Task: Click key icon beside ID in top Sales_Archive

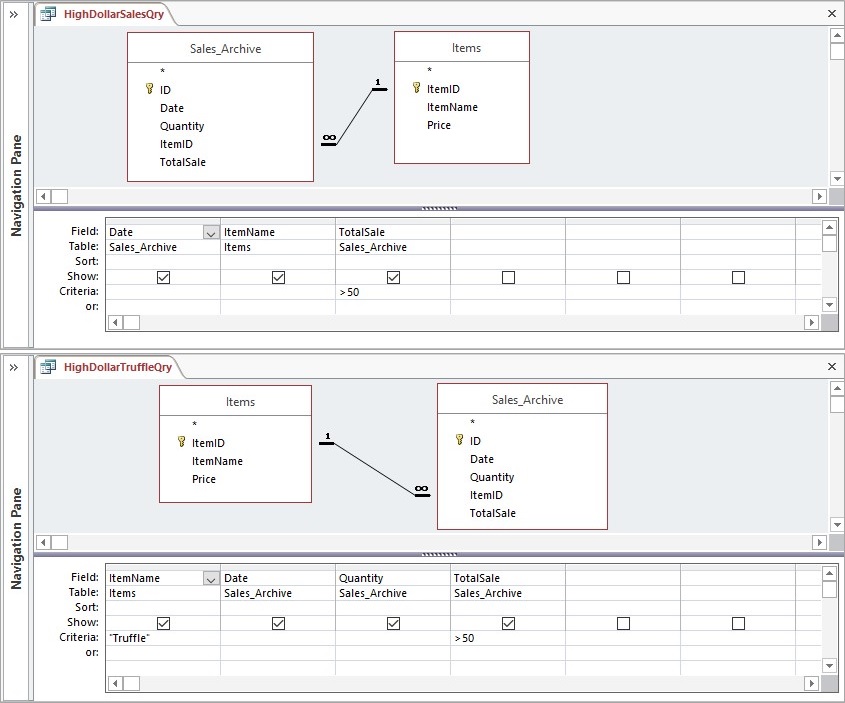Action: 150,90
